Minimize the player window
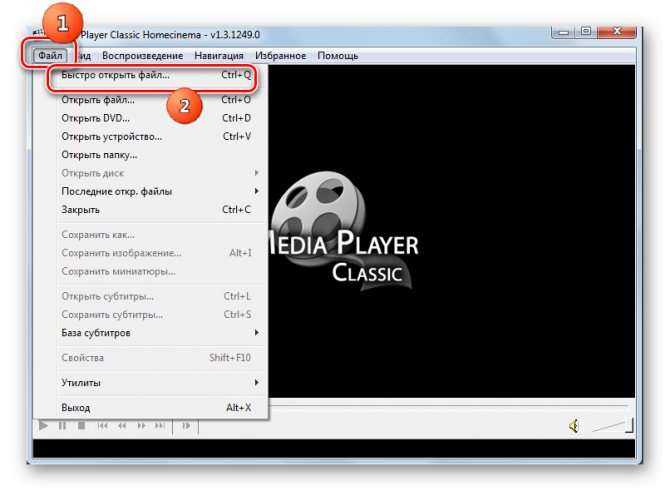 click(x=564, y=32)
